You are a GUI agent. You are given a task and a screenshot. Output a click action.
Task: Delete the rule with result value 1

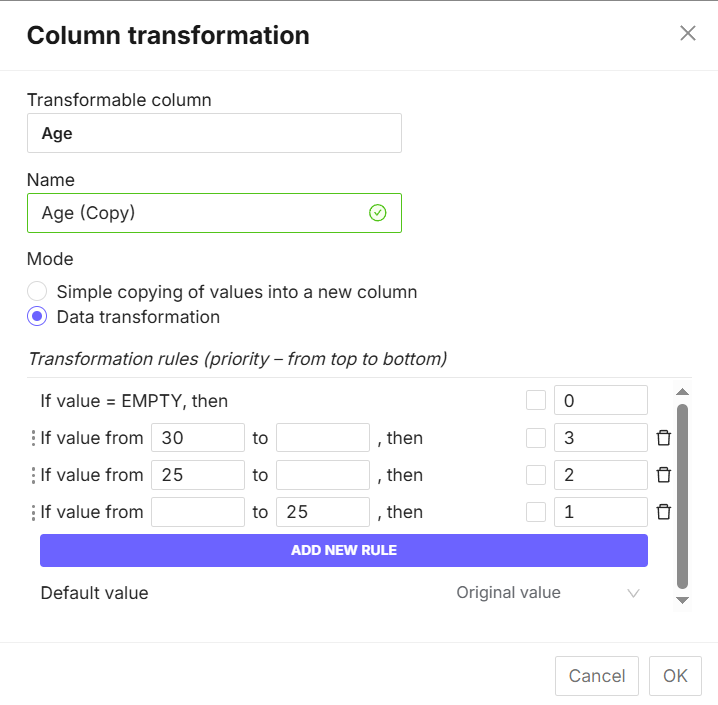click(664, 512)
